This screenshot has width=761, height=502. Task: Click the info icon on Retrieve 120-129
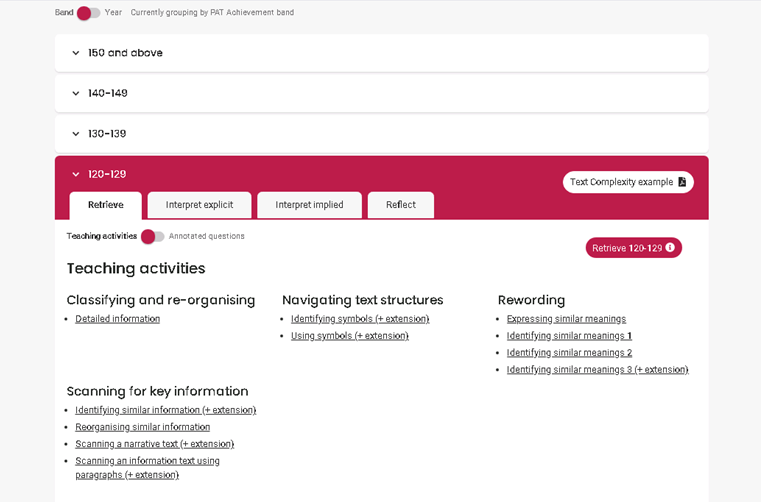tap(670, 248)
